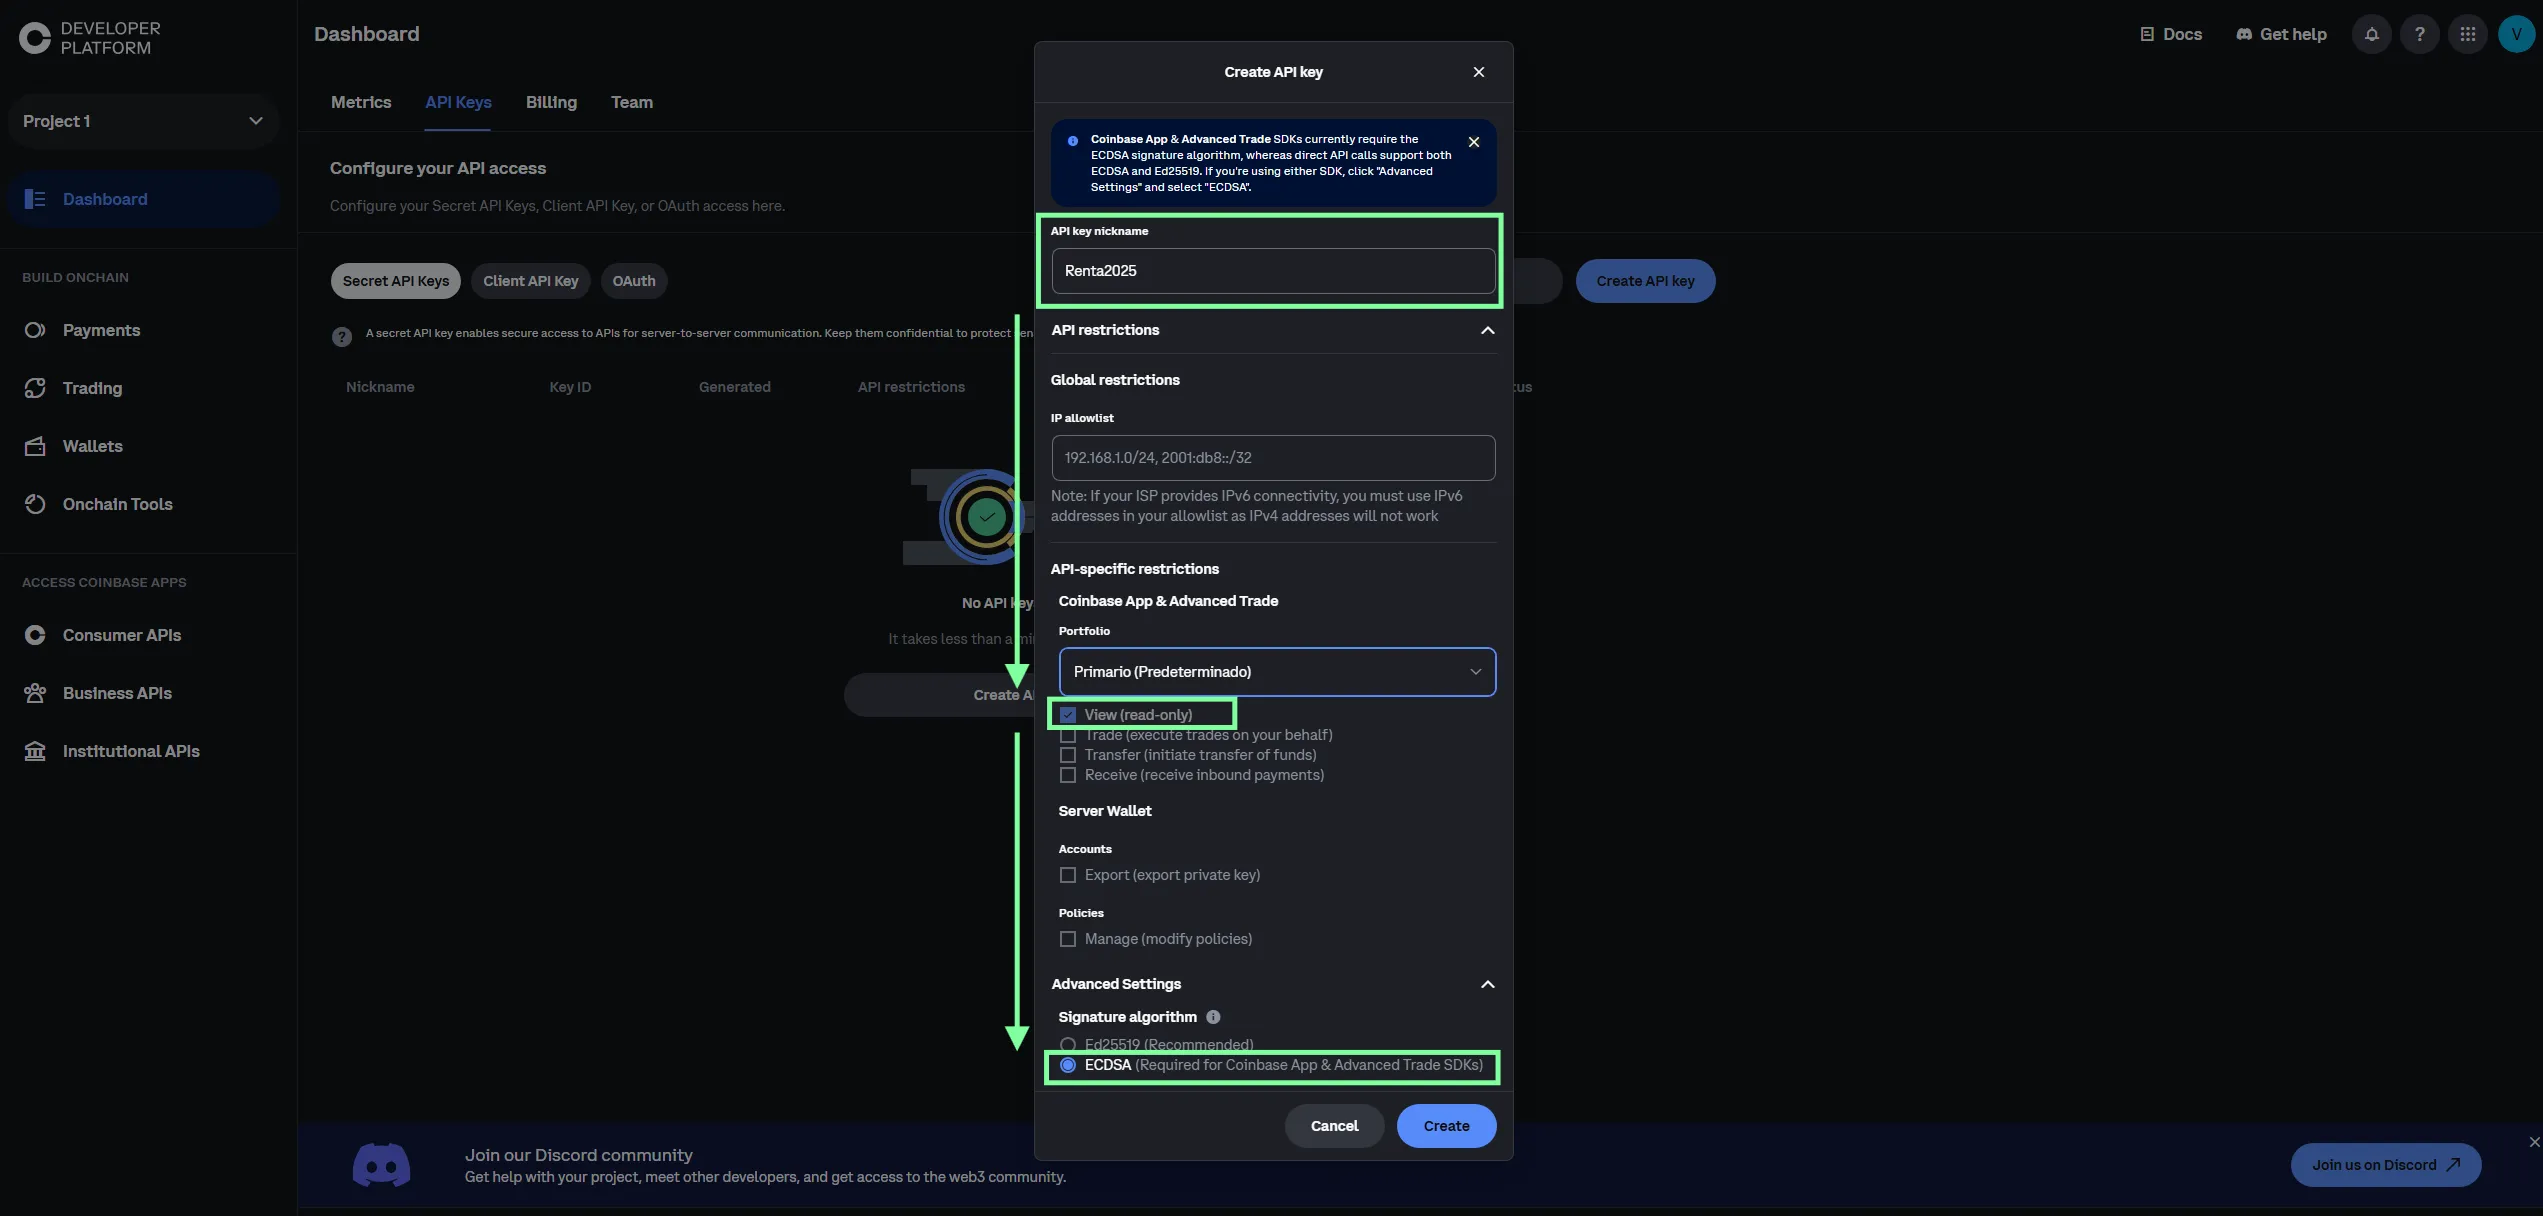Select the OAuth pill
This screenshot has height=1216, width=2543.
pos(634,281)
